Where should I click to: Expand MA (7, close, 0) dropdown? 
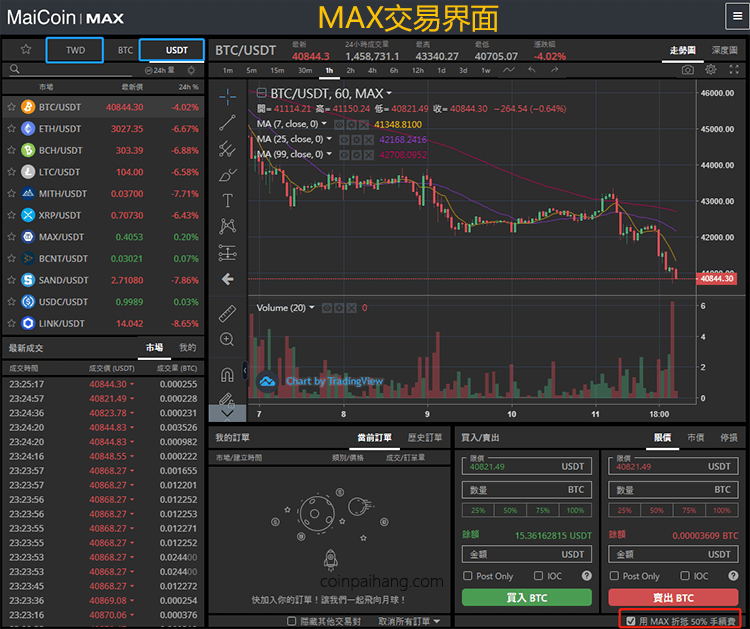[324, 123]
